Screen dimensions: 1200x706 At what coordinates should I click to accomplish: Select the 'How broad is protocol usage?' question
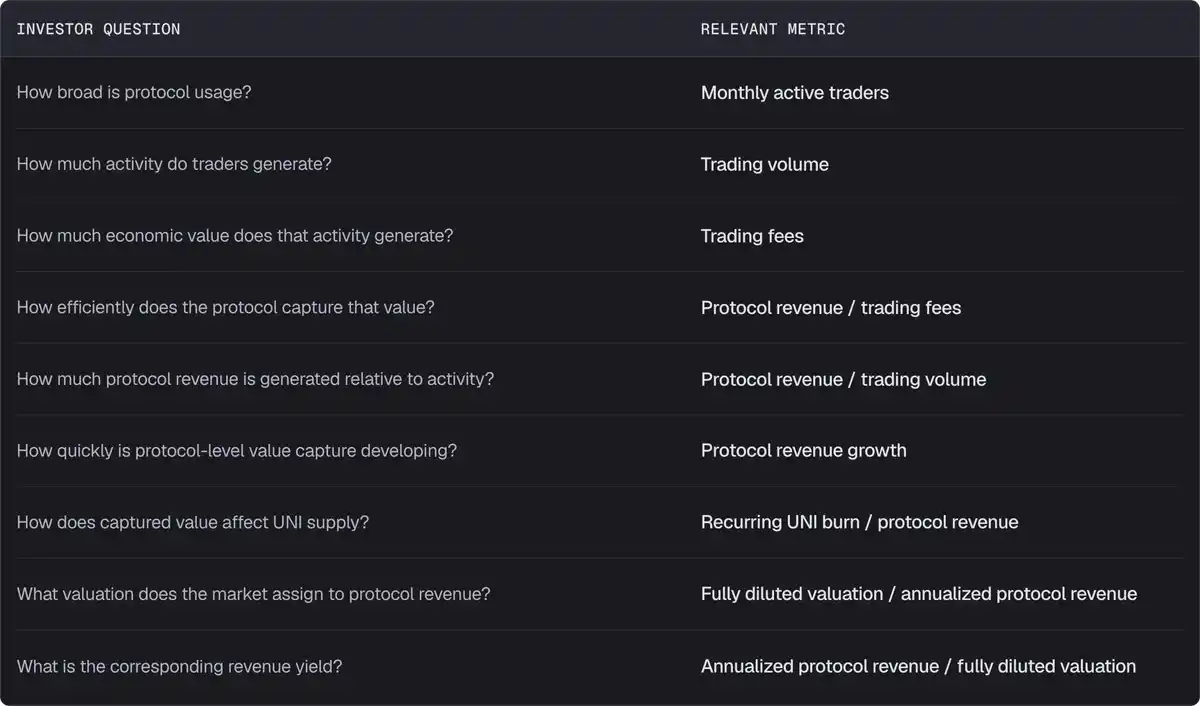pos(134,92)
